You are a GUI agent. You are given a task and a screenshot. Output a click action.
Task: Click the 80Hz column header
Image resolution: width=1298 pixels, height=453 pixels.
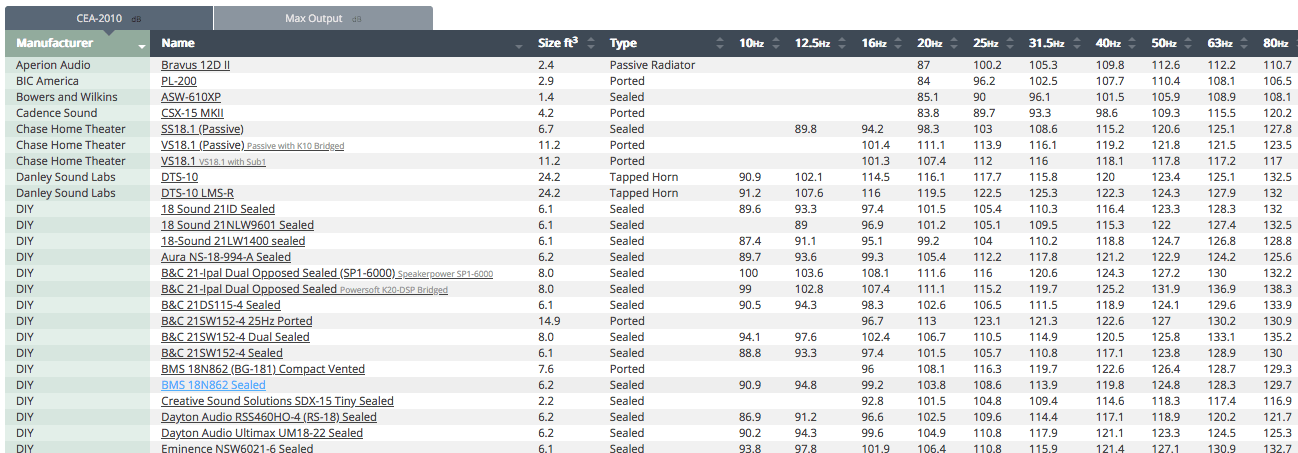1276,44
